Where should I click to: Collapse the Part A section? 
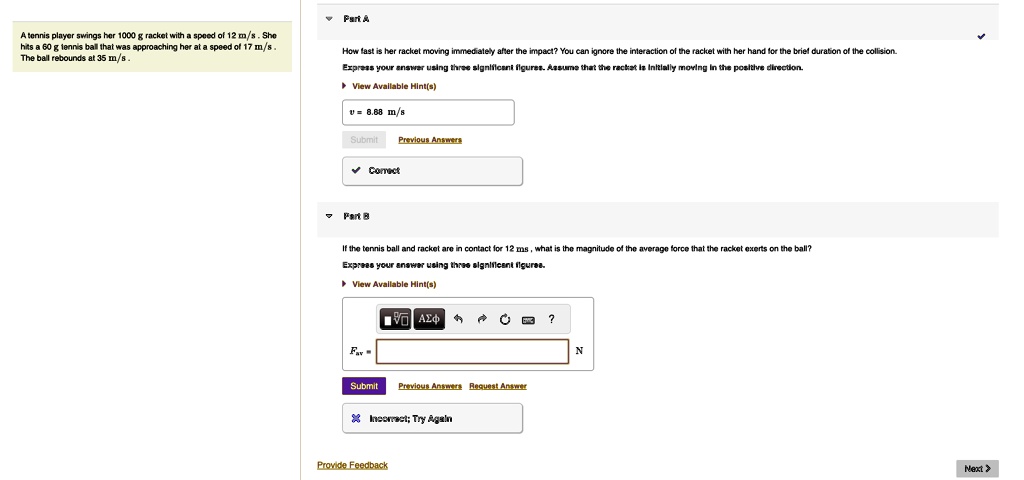pyautogui.click(x=330, y=19)
